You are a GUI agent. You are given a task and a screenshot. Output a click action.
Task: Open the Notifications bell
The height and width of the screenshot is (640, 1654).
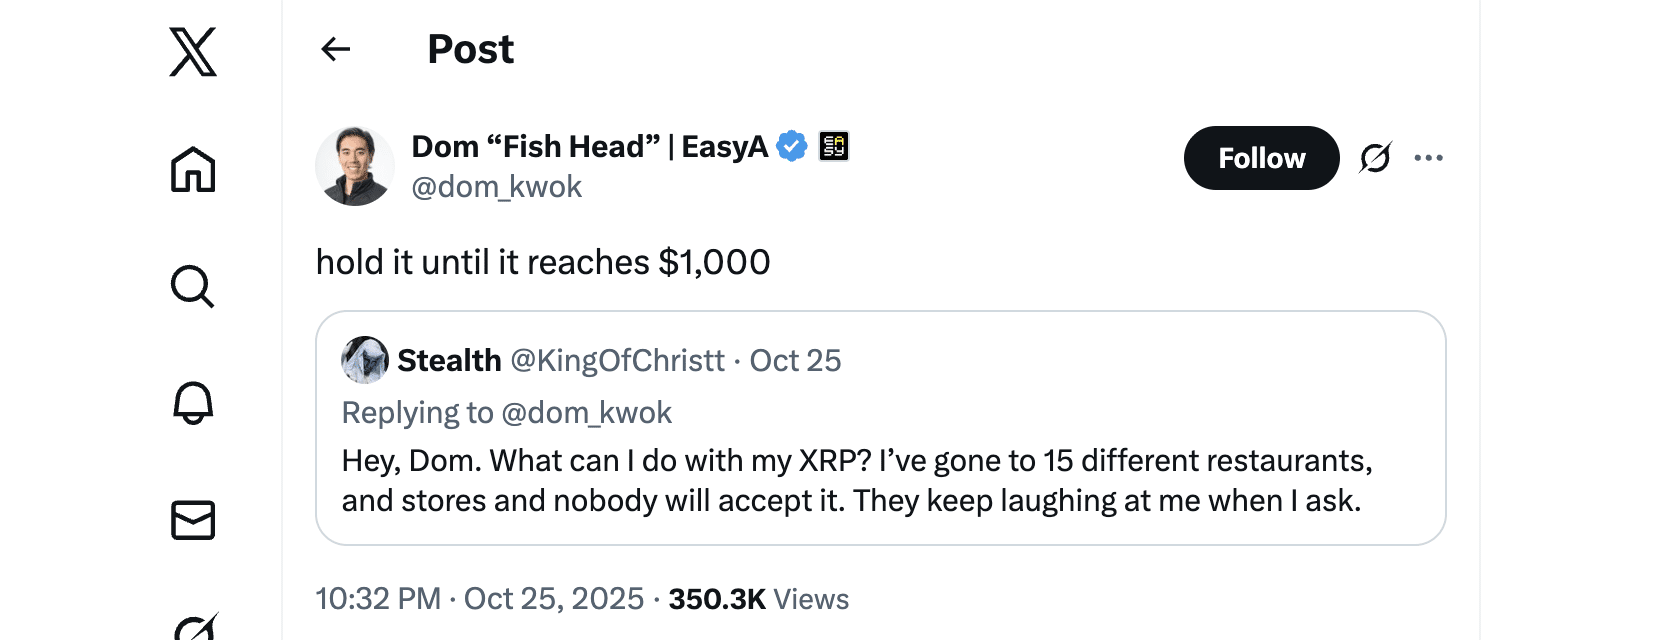click(193, 403)
